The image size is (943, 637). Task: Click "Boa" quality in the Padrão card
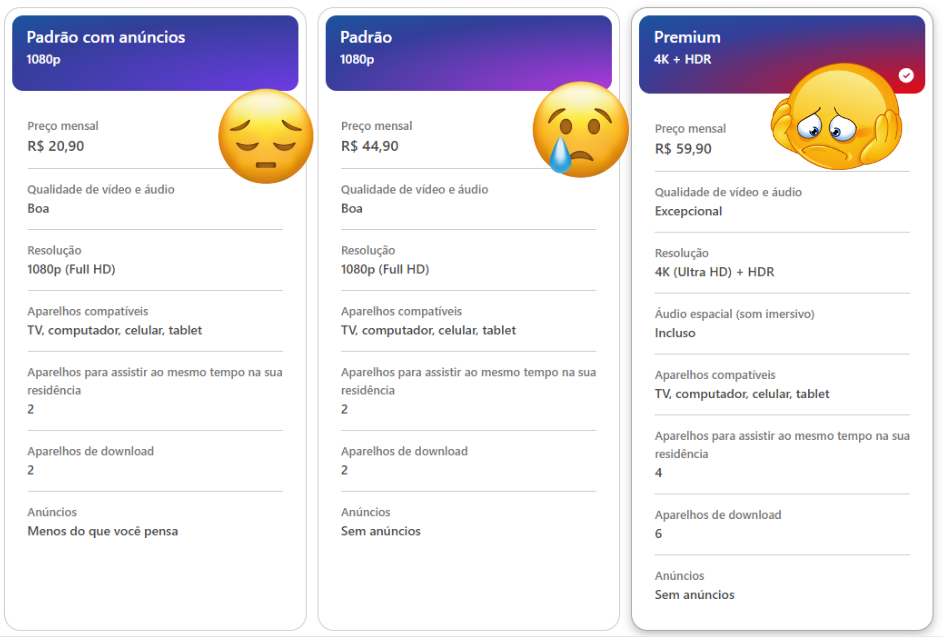click(x=351, y=208)
